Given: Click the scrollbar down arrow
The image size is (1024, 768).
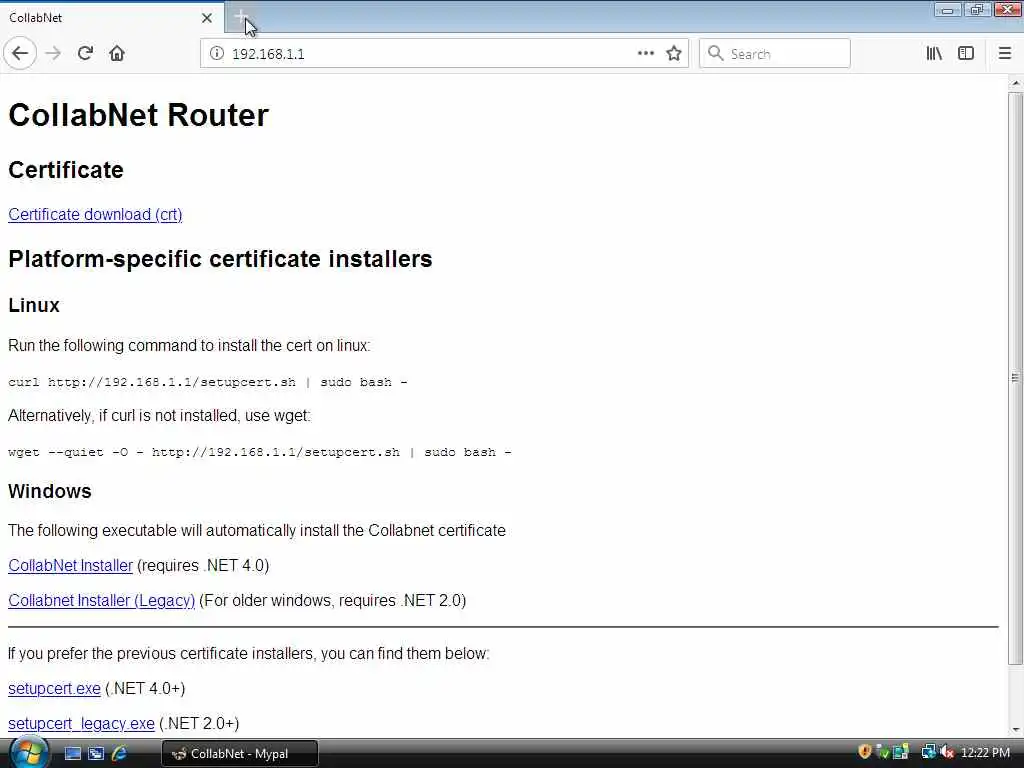Looking at the screenshot, I should click(1016, 729).
